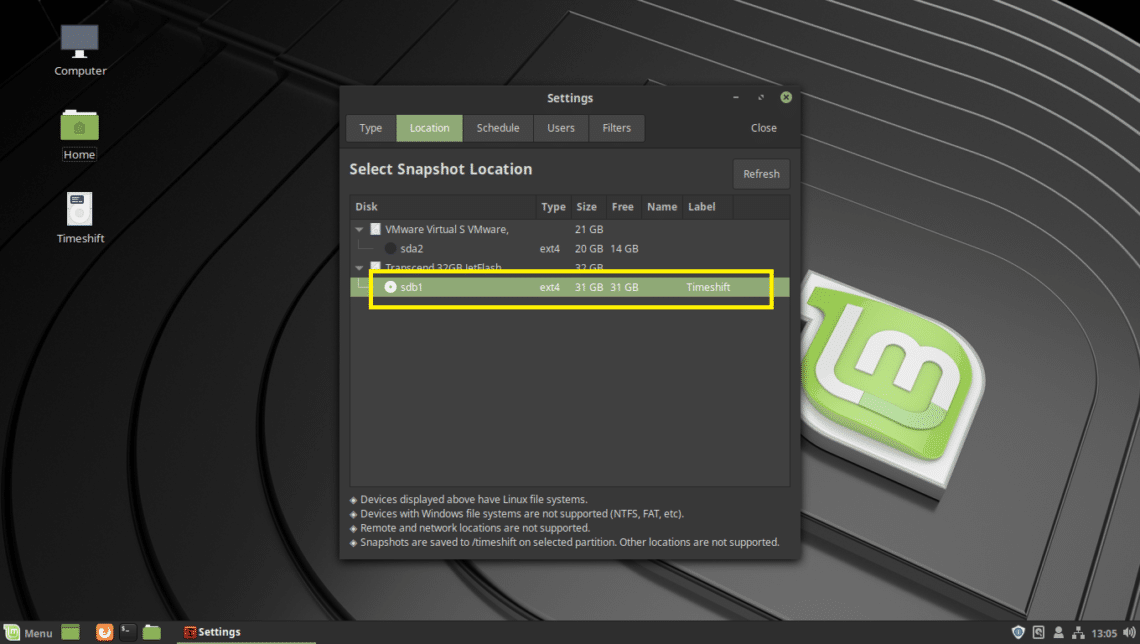Open the user account tray icon
This screenshot has height=644, width=1140.
pos(1059,632)
